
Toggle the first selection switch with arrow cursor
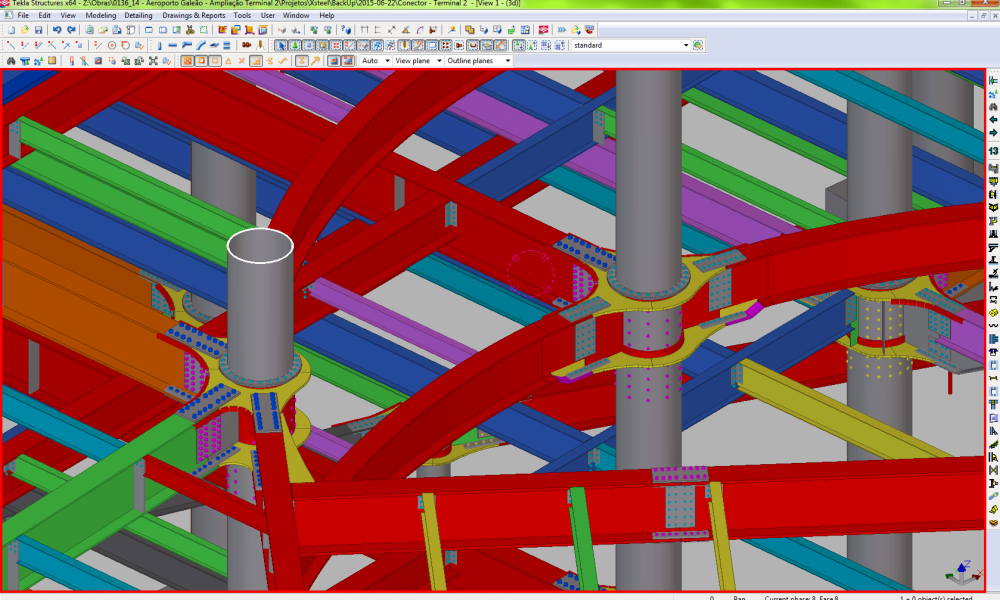pyautogui.click(x=281, y=45)
